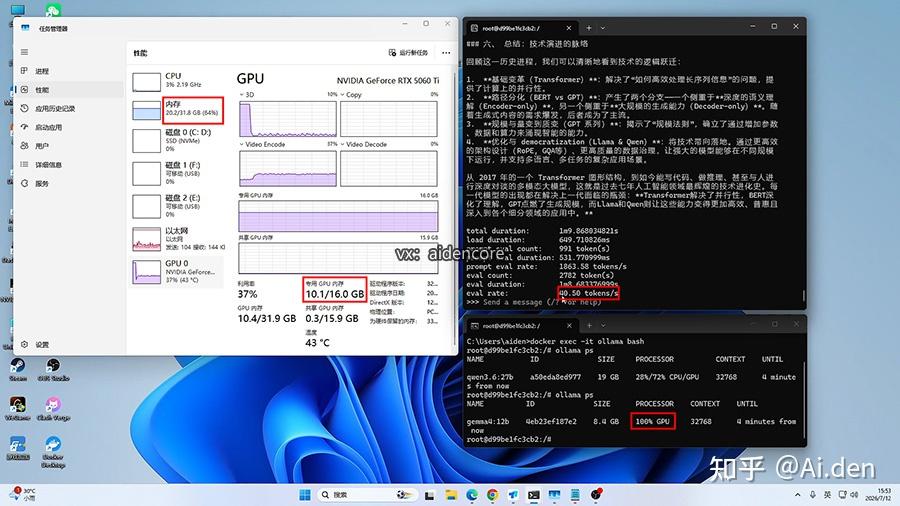900x506 pixels.
Task: Close the lower terminal's tab
Action: (x=569, y=326)
